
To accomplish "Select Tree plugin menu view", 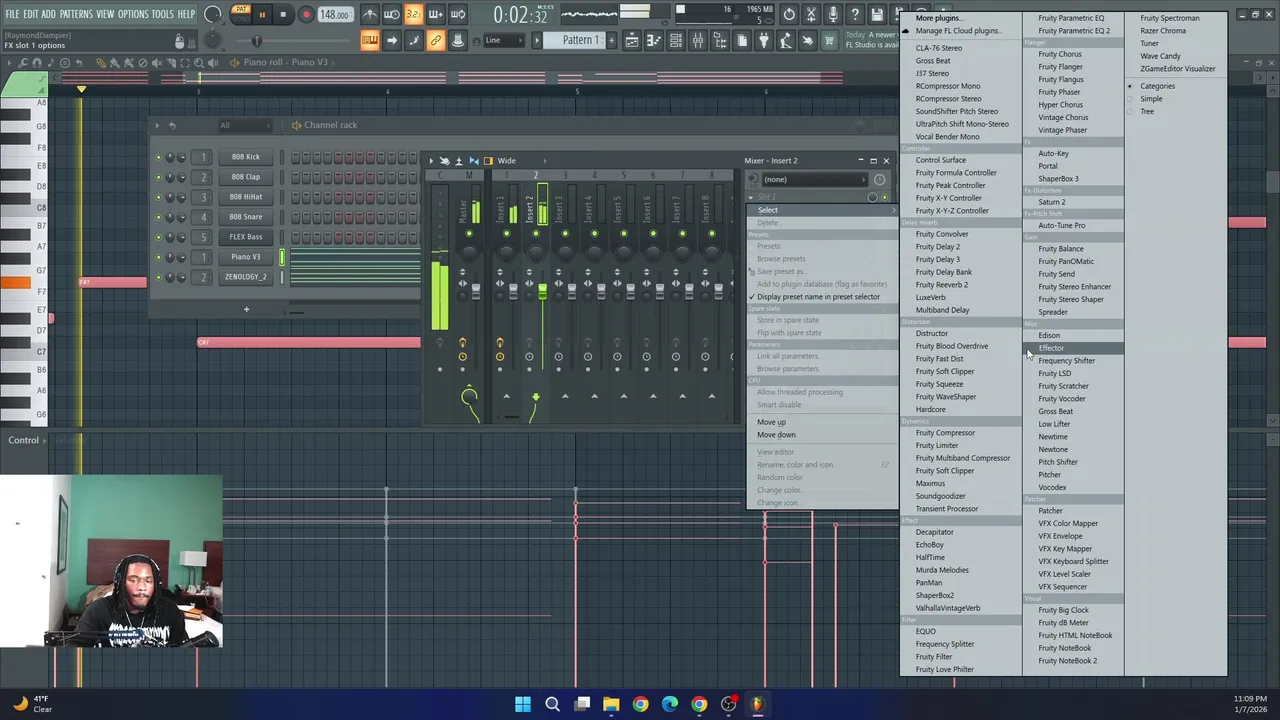I will tap(1147, 111).
